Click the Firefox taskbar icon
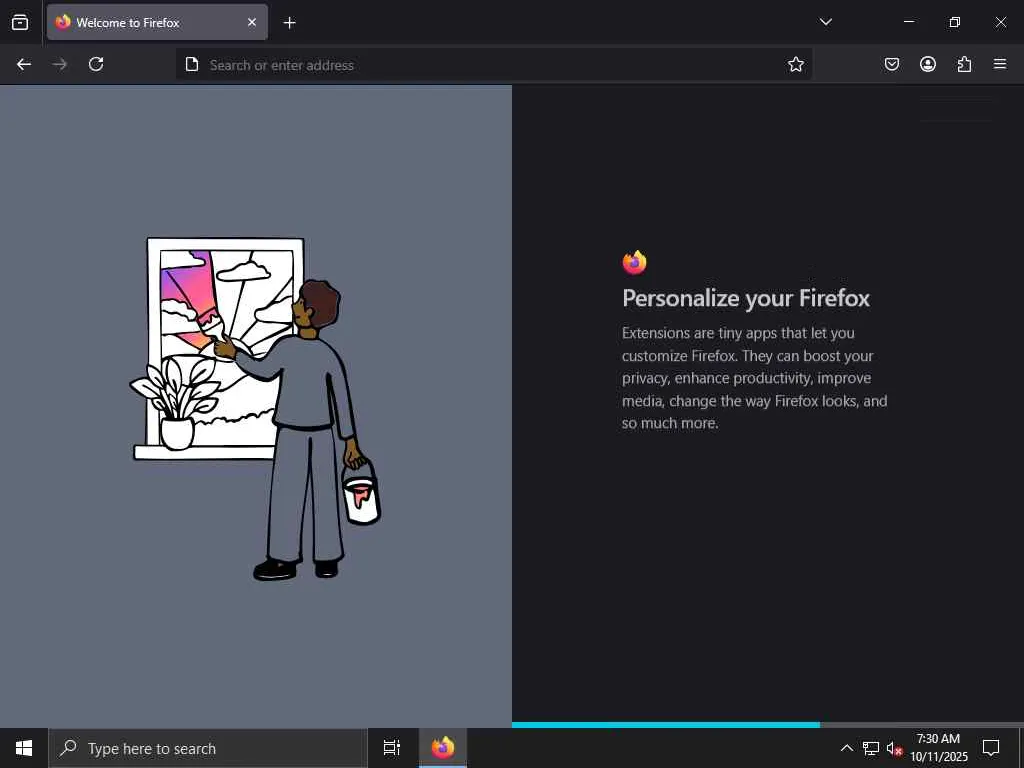1024x768 pixels. tap(443, 748)
